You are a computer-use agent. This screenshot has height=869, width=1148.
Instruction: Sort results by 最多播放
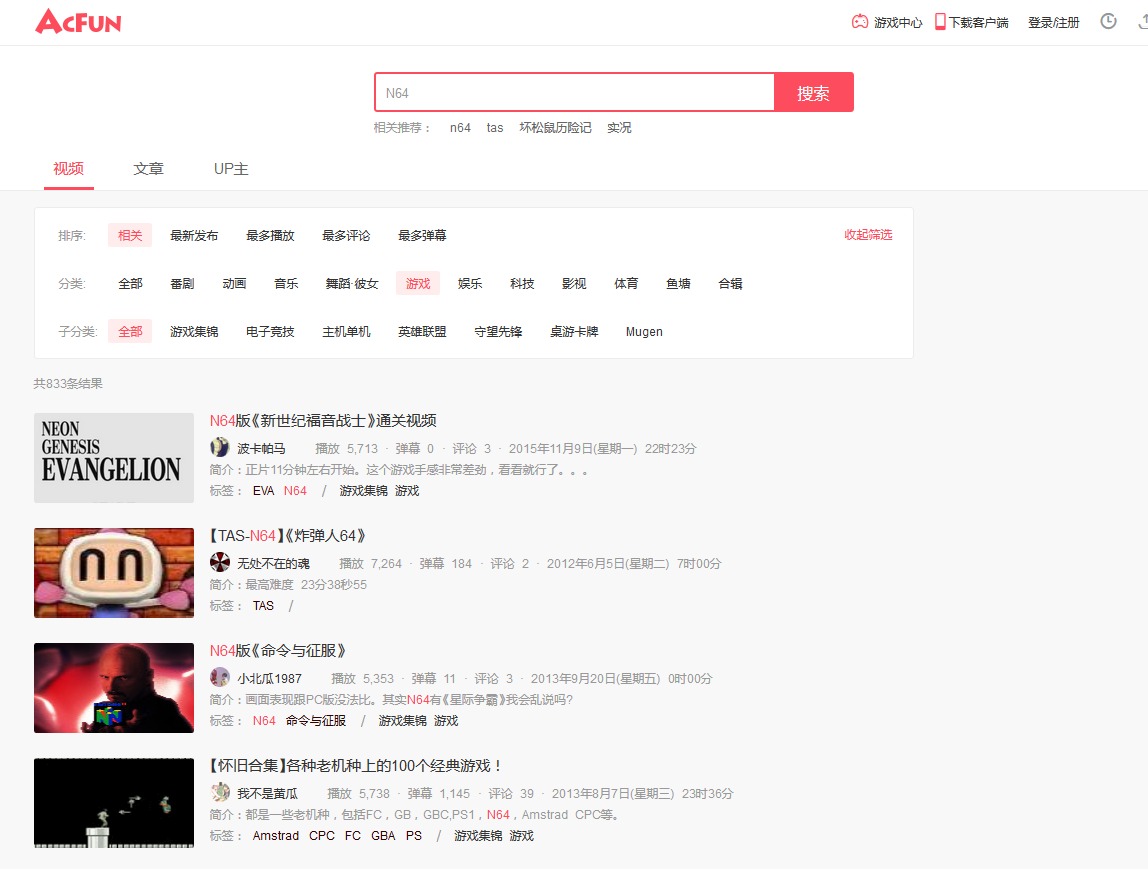coord(270,236)
